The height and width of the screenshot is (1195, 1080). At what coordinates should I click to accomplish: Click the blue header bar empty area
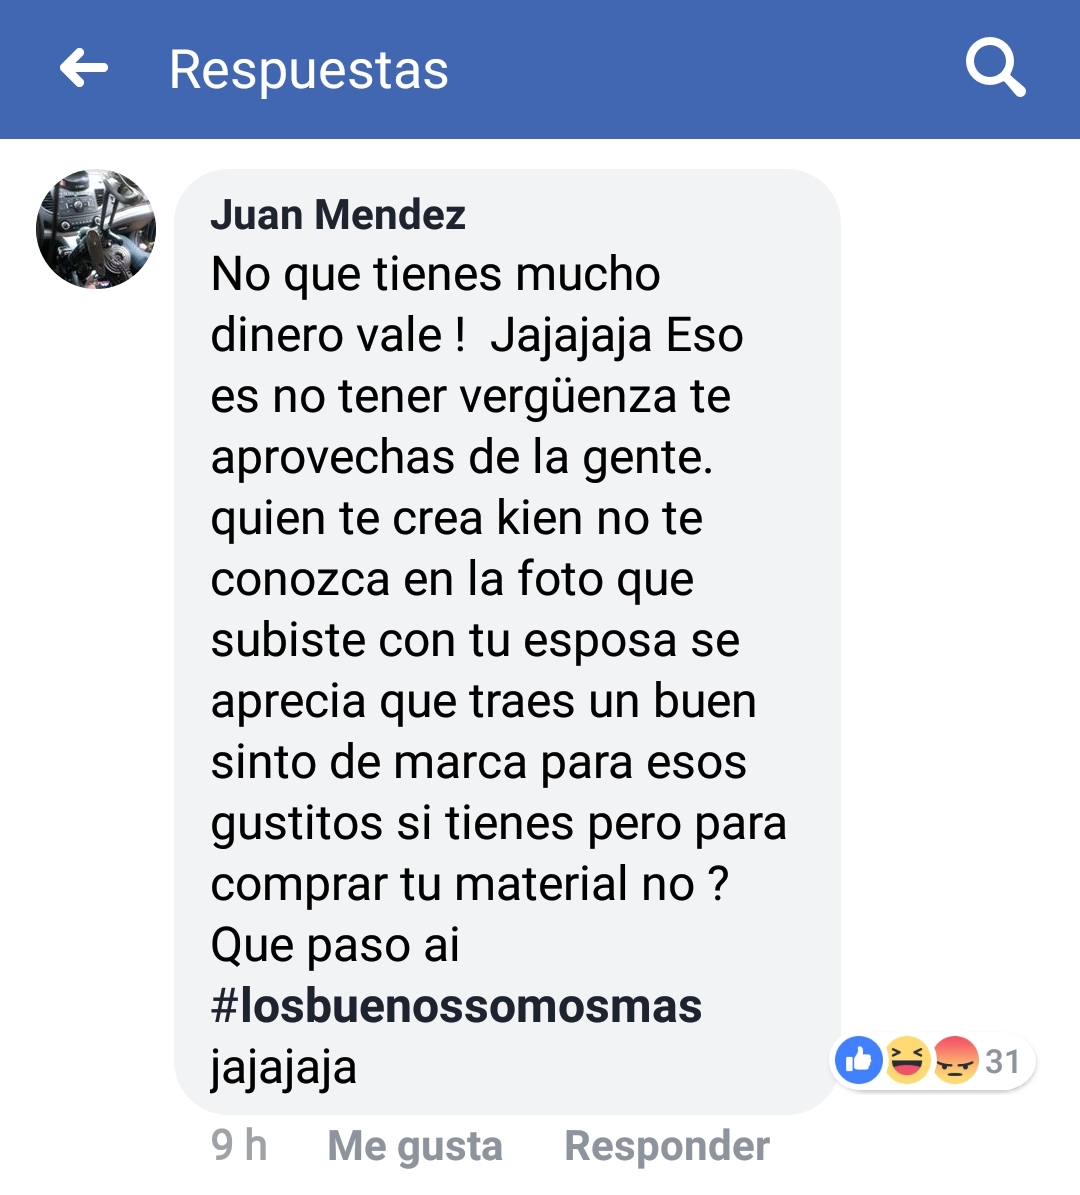686,69
